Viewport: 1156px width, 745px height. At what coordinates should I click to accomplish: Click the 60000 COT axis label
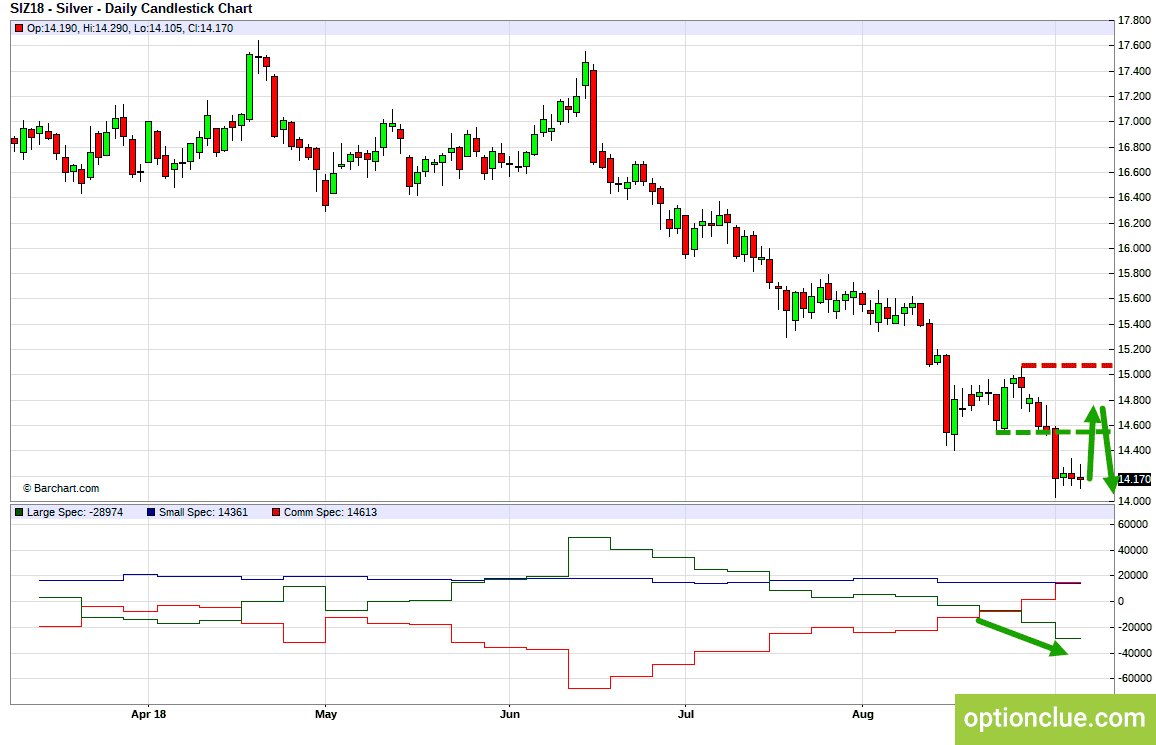point(1133,525)
